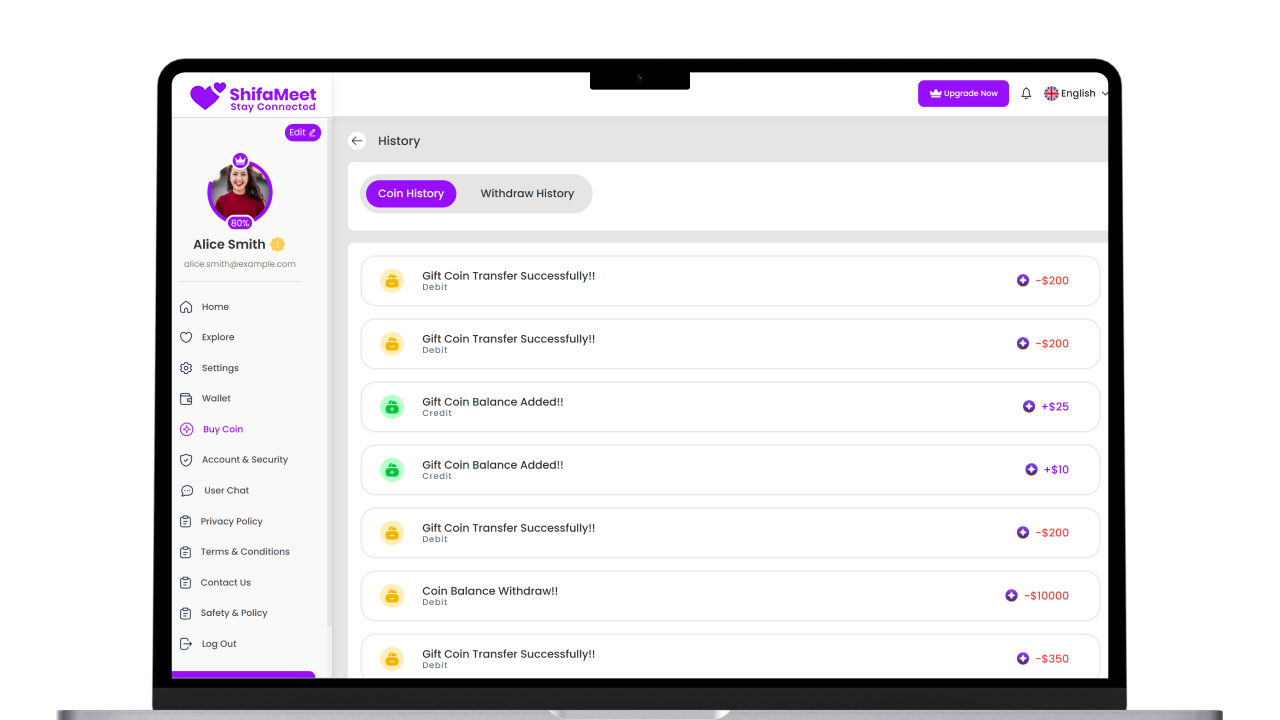Click the Explore heart icon
This screenshot has height=720, width=1280.
click(x=186, y=338)
